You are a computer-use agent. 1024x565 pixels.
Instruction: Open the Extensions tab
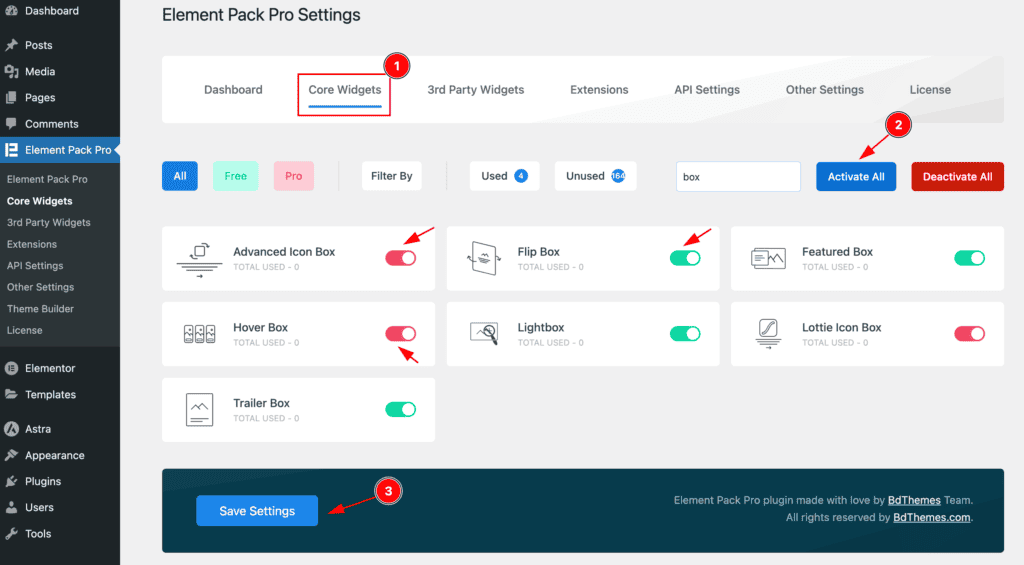599,89
